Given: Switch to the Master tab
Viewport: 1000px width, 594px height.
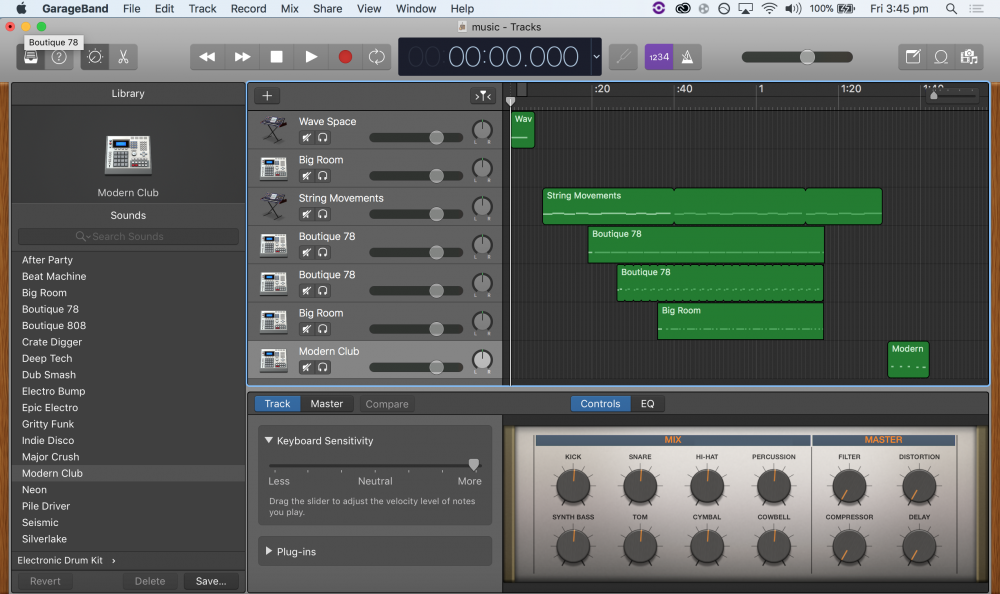Looking at the screenshot, I should coord(327,404).
